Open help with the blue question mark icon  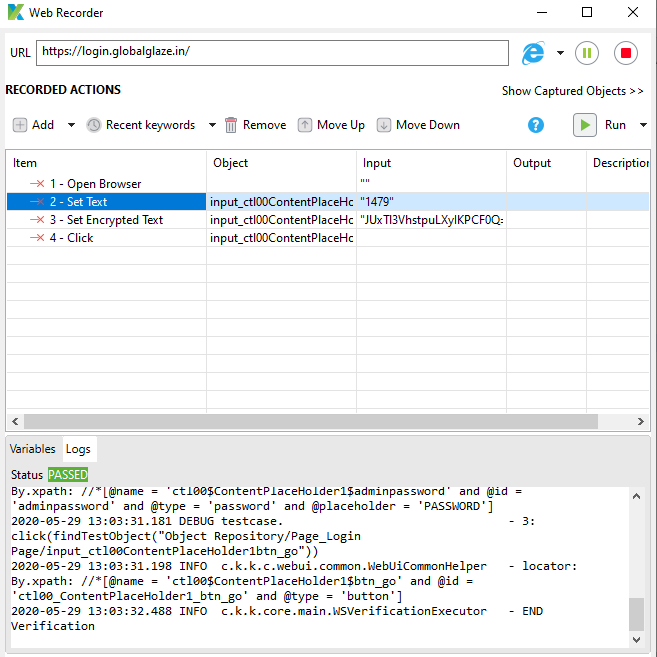pyautogui.click(x=536, y=125)
